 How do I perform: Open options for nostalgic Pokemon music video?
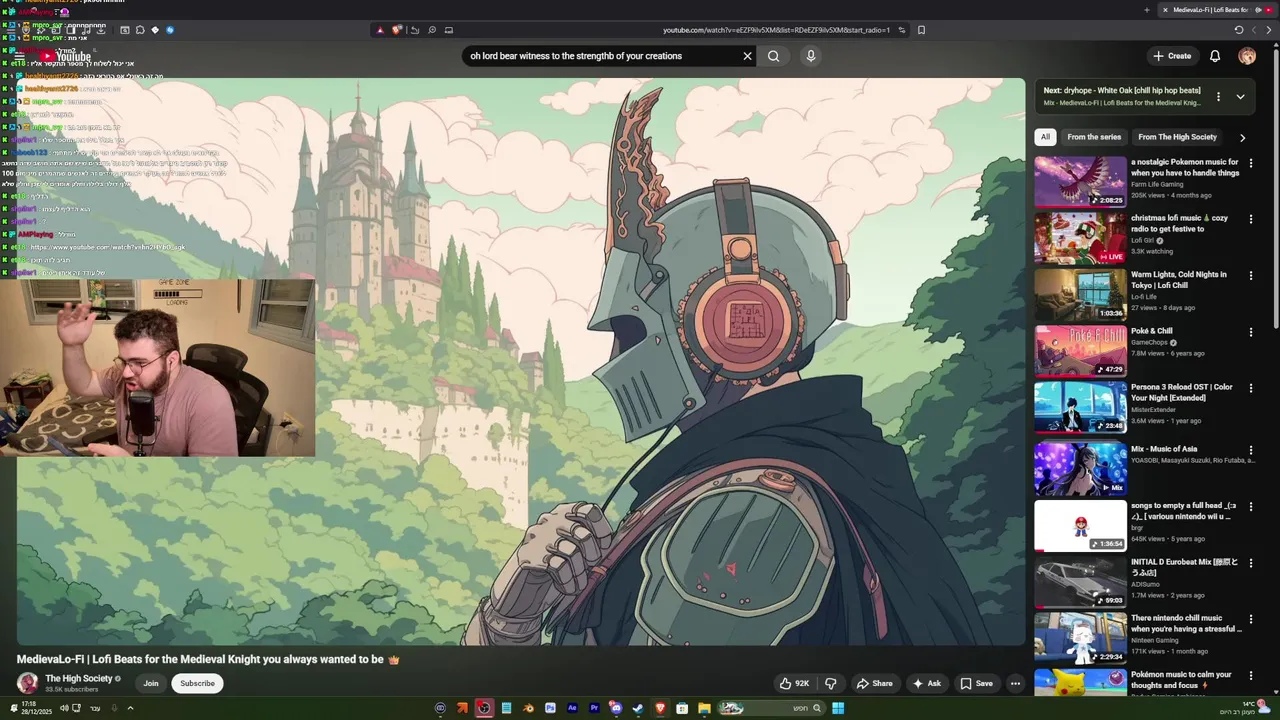[x=1250, y=163]
